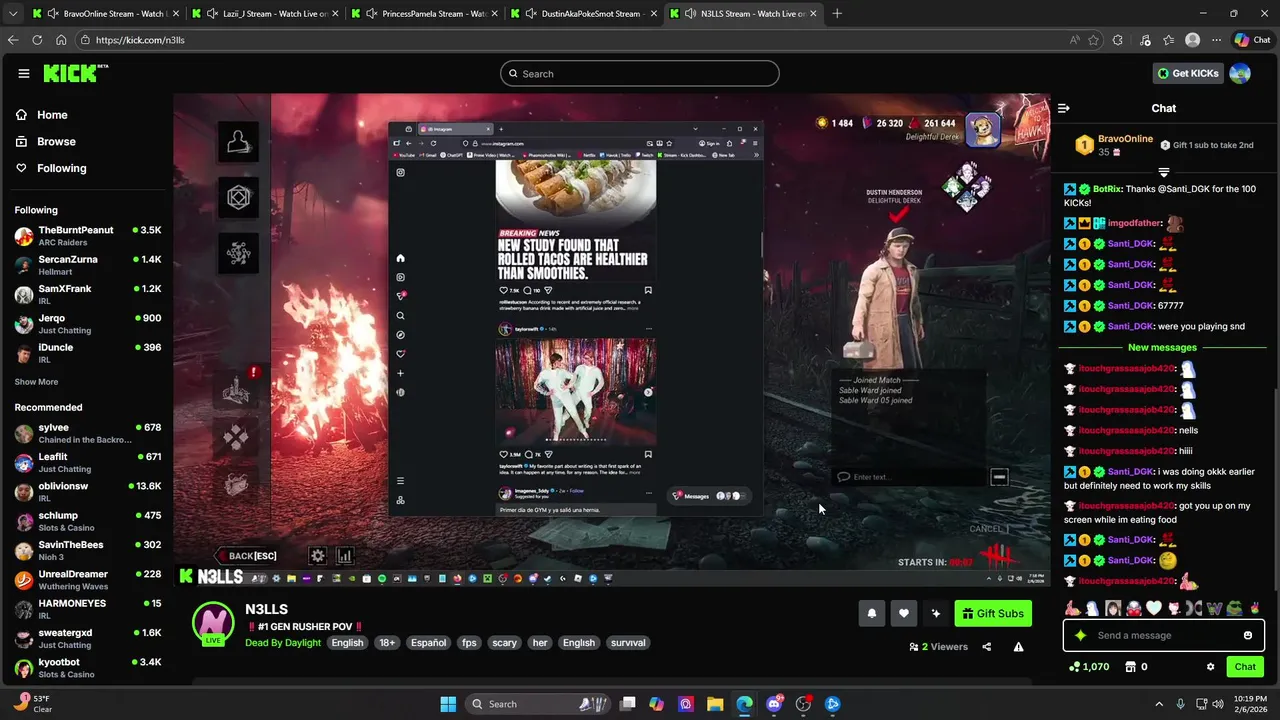The width and height of the screenshot is (1280, 720).
Task: Add this page to favorites star
Action: tap(1093, 40)
